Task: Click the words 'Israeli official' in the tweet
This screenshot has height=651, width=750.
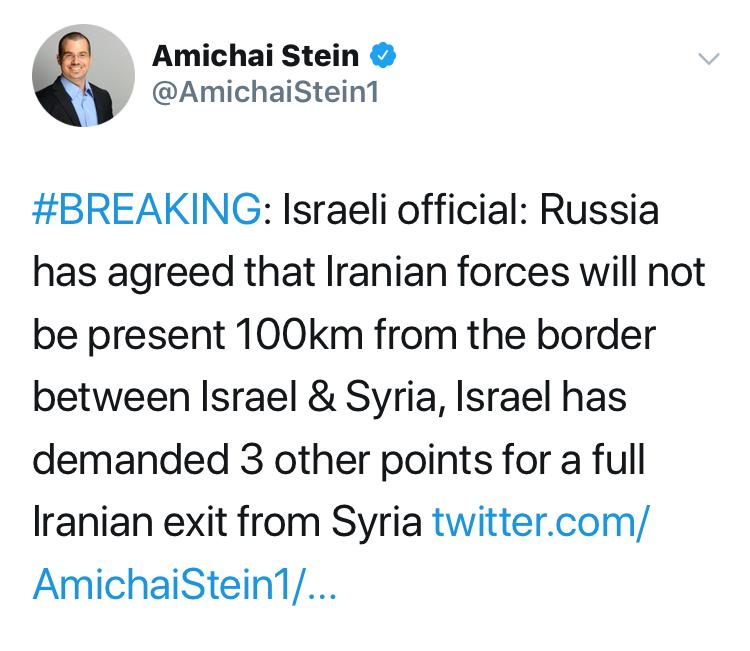Action: (x=400, y=211)
